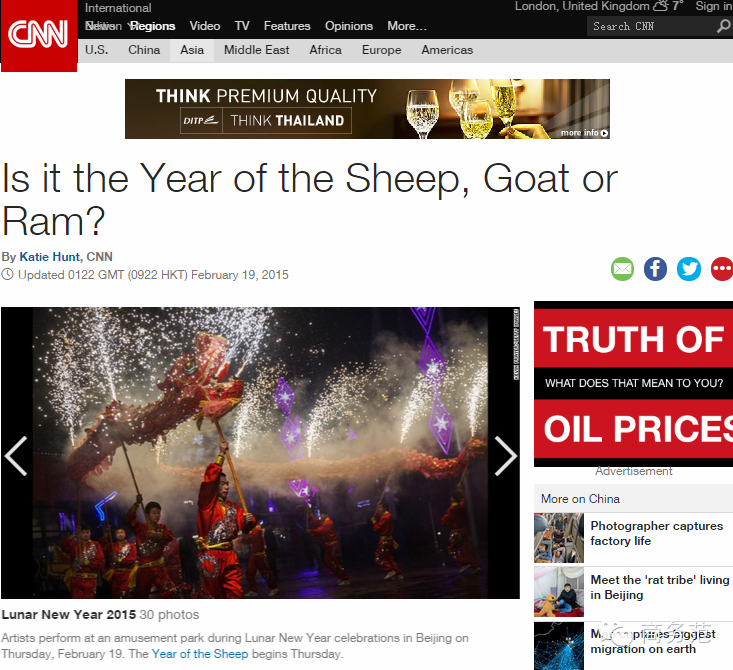Share article on Facebook
The height and width of the screenshot is (670, 733).
[x=655, y=269]
